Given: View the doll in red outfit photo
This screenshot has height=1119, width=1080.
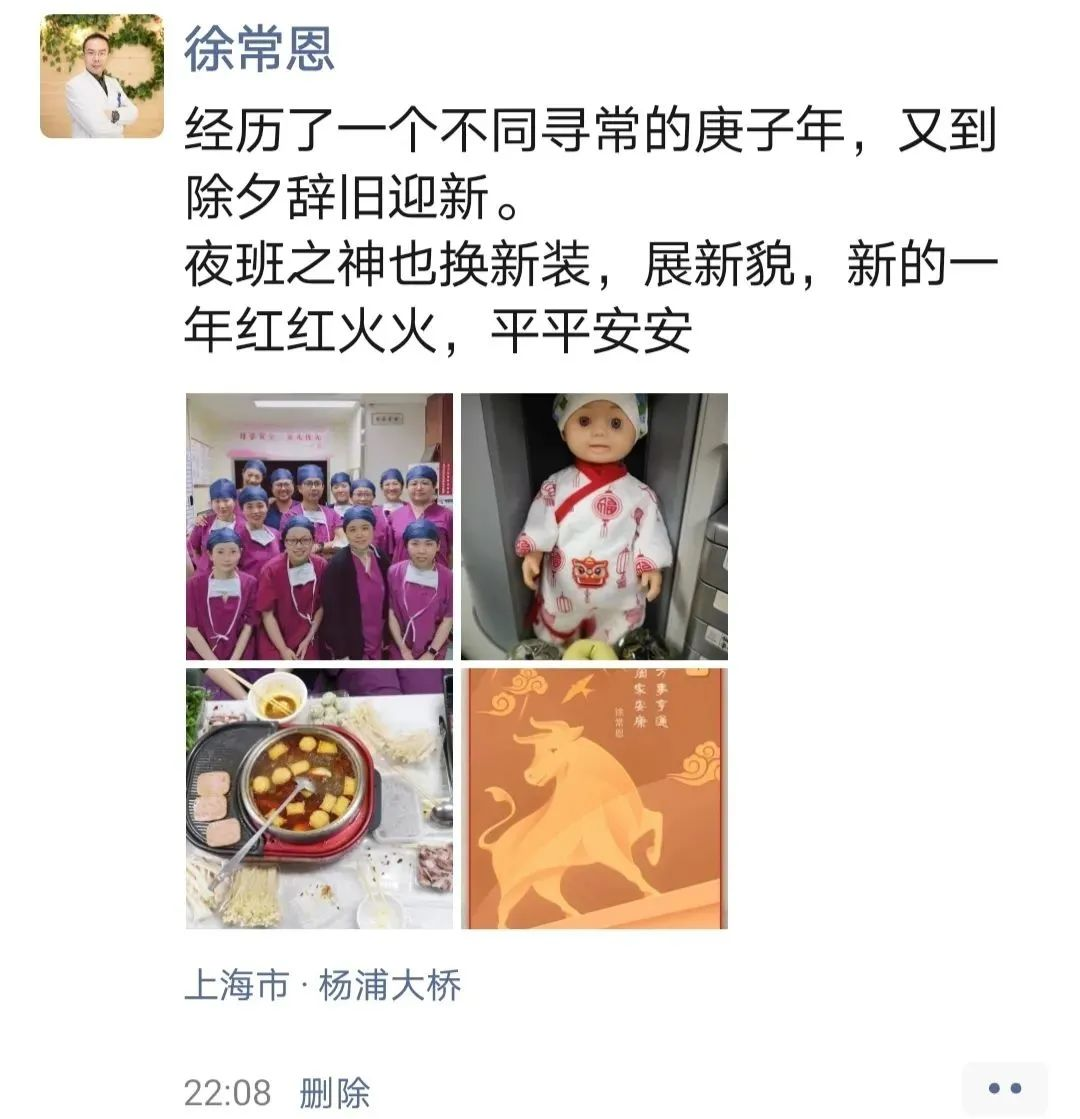Looking at the screenshot, I should (594, 526).
